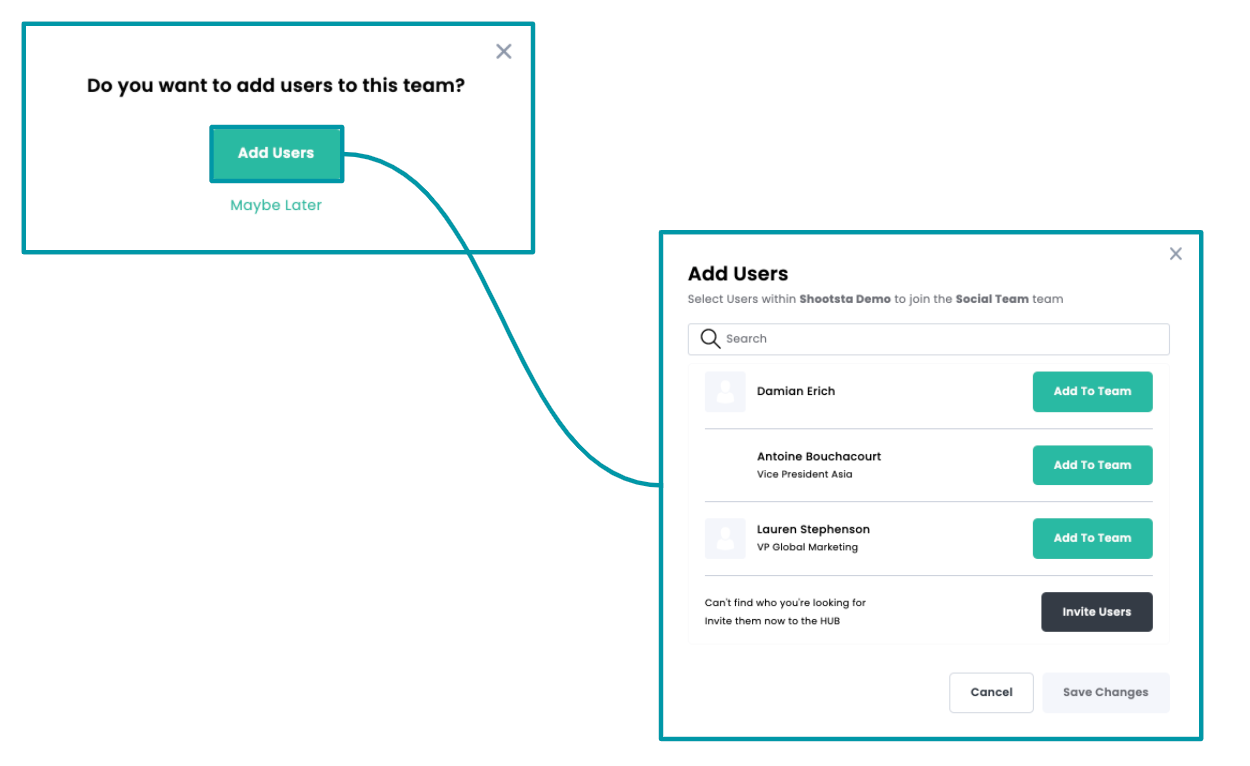Viewport: 1250px width, 766px height.
Task: Add Damian Erich to the team
Action: tap(1092, 392)
